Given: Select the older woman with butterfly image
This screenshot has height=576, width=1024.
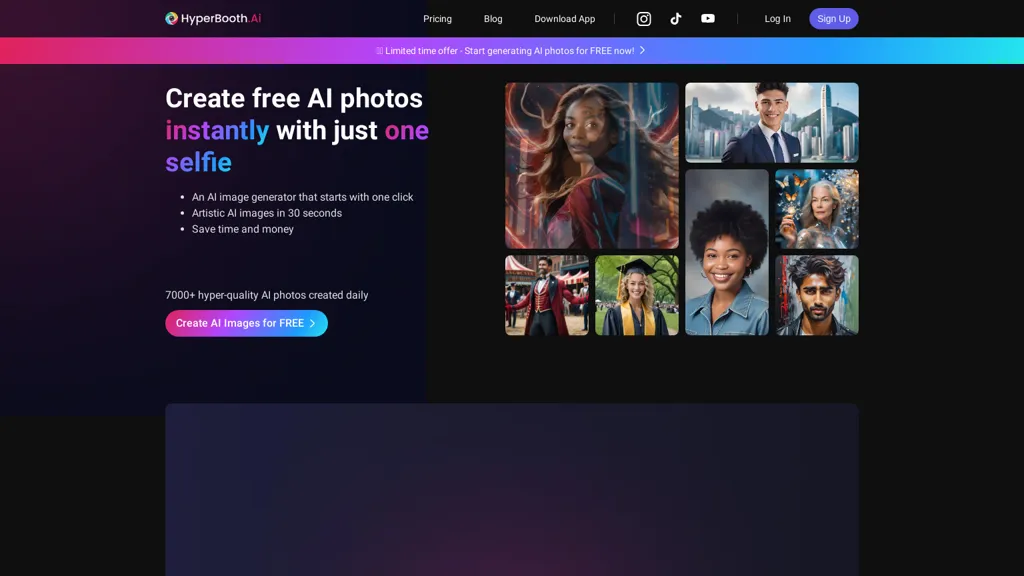Looking at the screenshot, I should 816,208.
